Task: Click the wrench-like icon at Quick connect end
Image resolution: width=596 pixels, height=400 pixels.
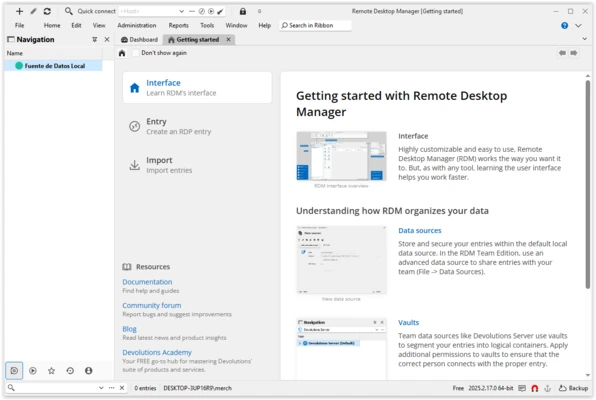Action: tap(220, 11)
